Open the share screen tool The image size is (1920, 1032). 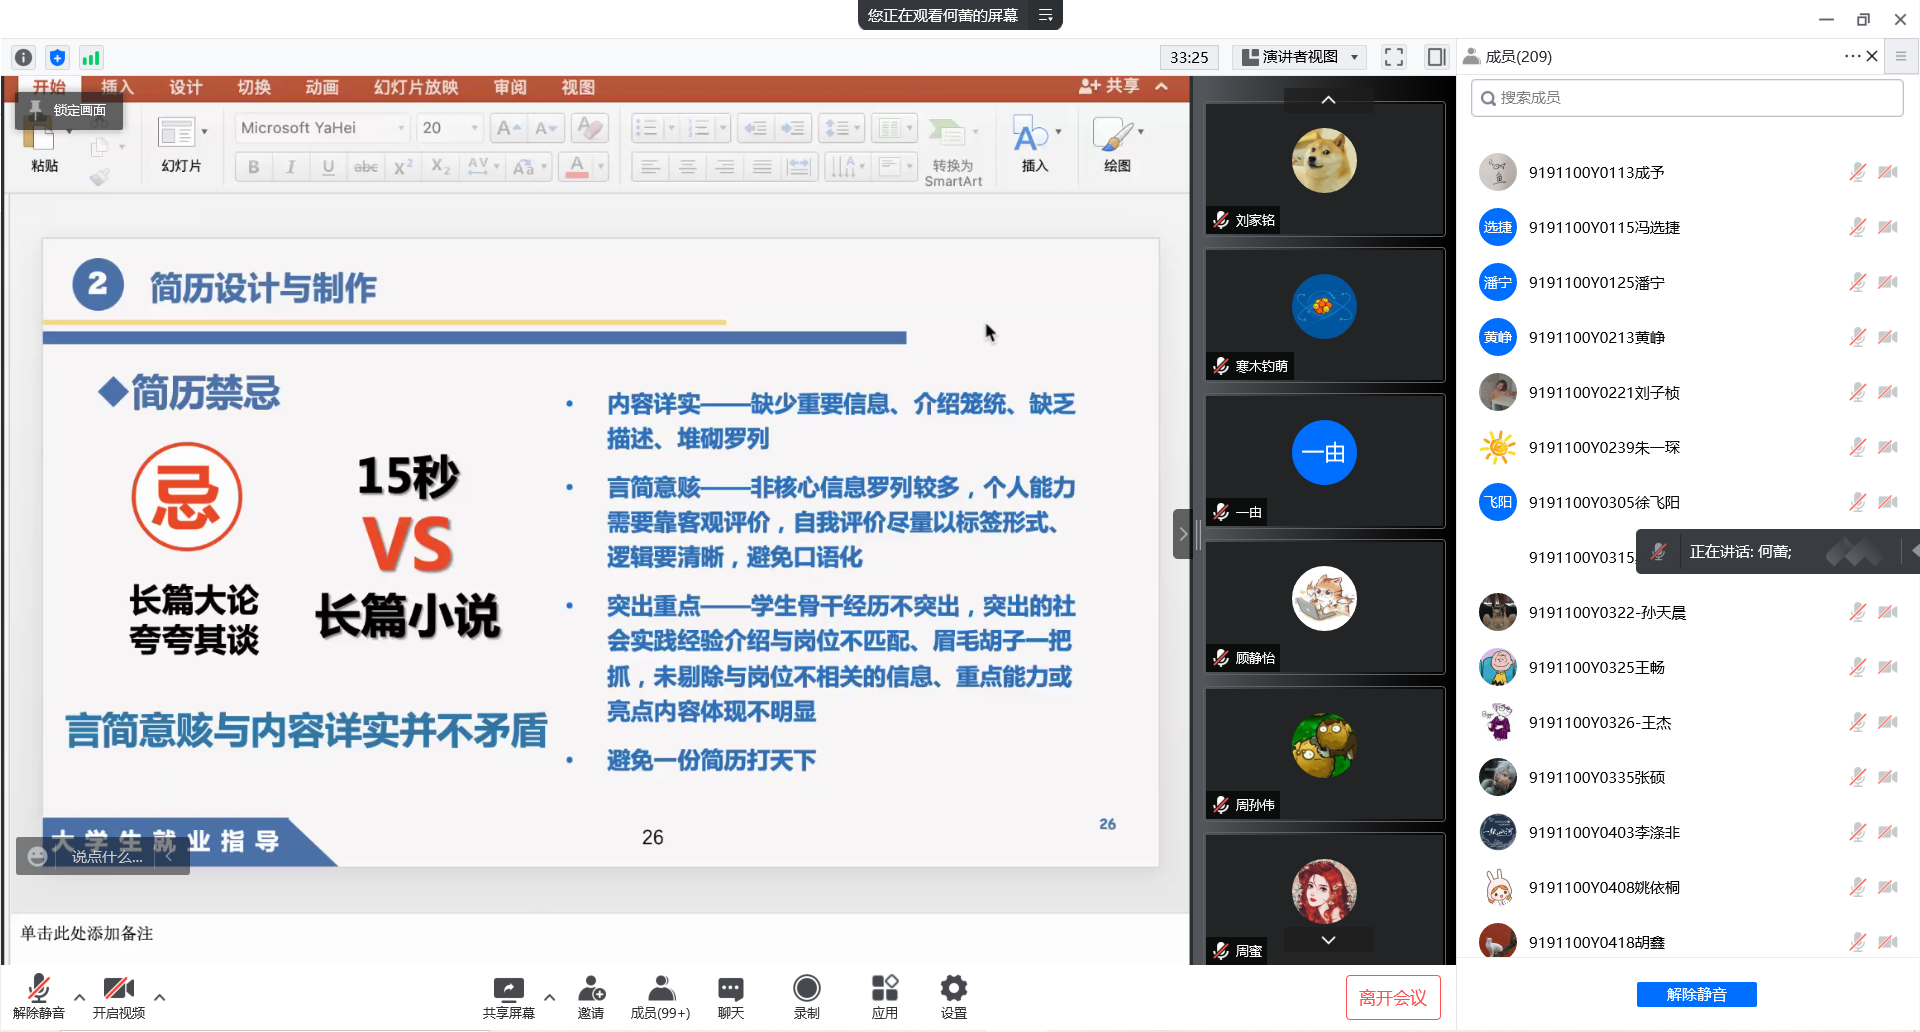(x=508, y=996)
